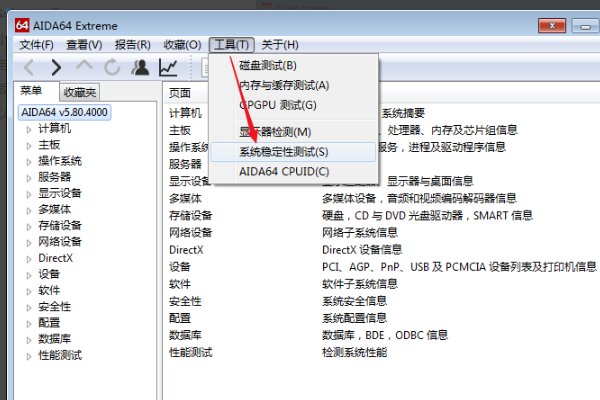Click the Refresh toolbar icon

click(112, 67)
